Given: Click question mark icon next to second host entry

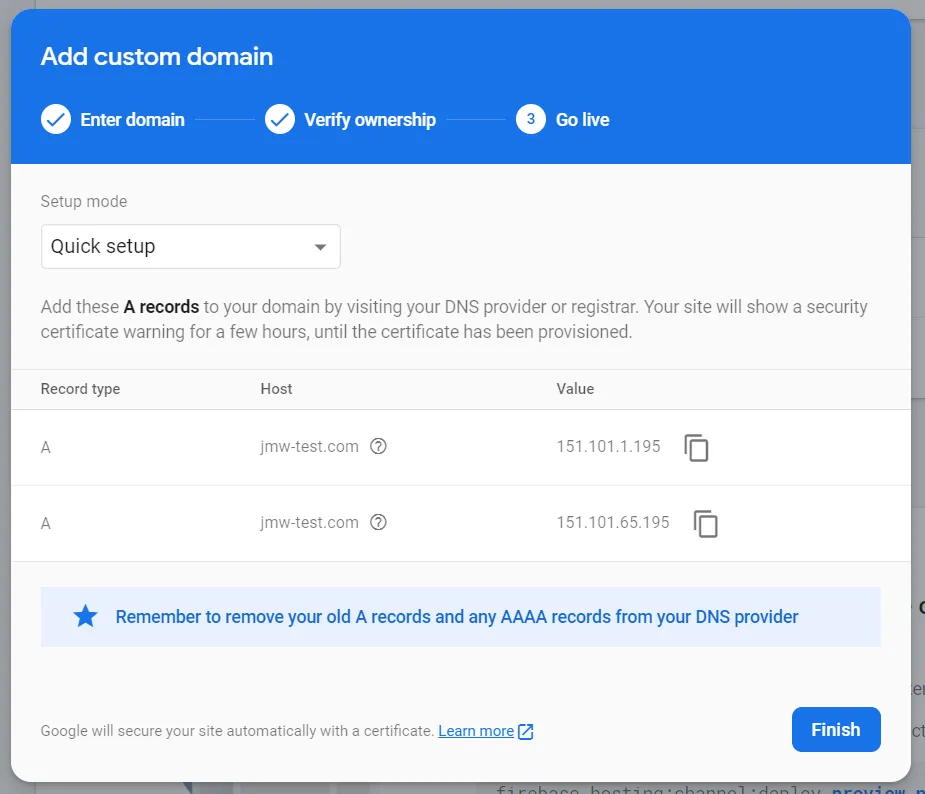Looking at the screenshot, I should pos(378,522).
